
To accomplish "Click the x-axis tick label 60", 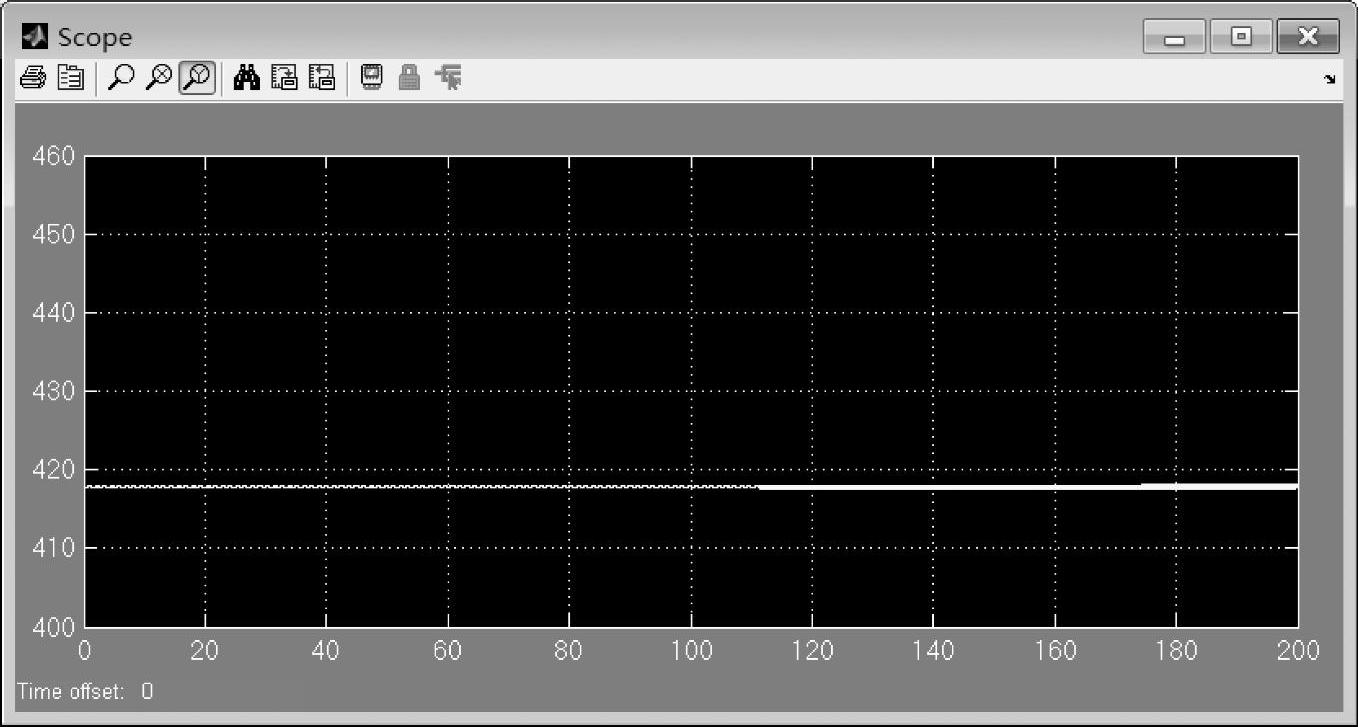I will [448, 652].
